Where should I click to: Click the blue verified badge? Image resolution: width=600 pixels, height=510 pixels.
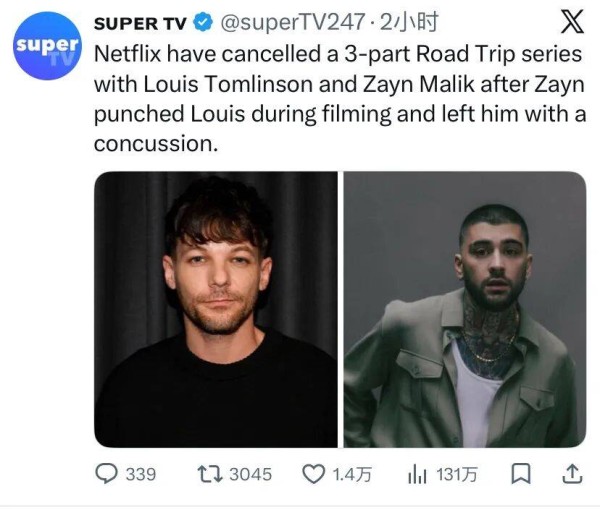200,21
